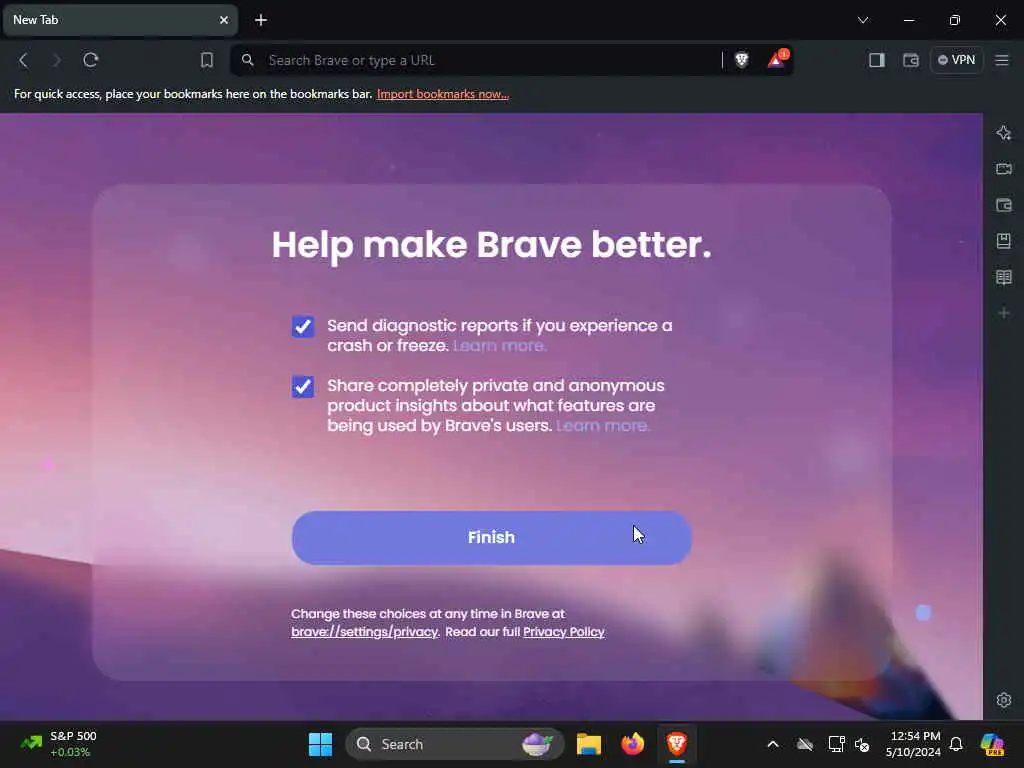Go forward to next page
The height and width of the screenshot is (768, 1024).
(x=57, y=60)
